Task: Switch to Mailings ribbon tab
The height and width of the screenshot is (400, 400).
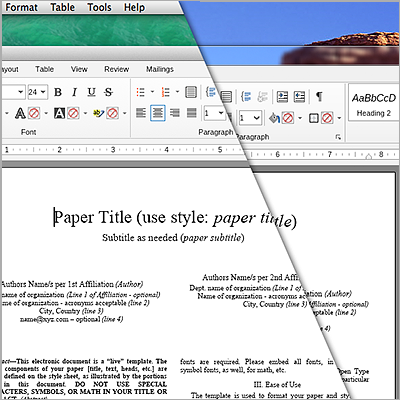Action: pyautogui.click(x=160, y=69)
